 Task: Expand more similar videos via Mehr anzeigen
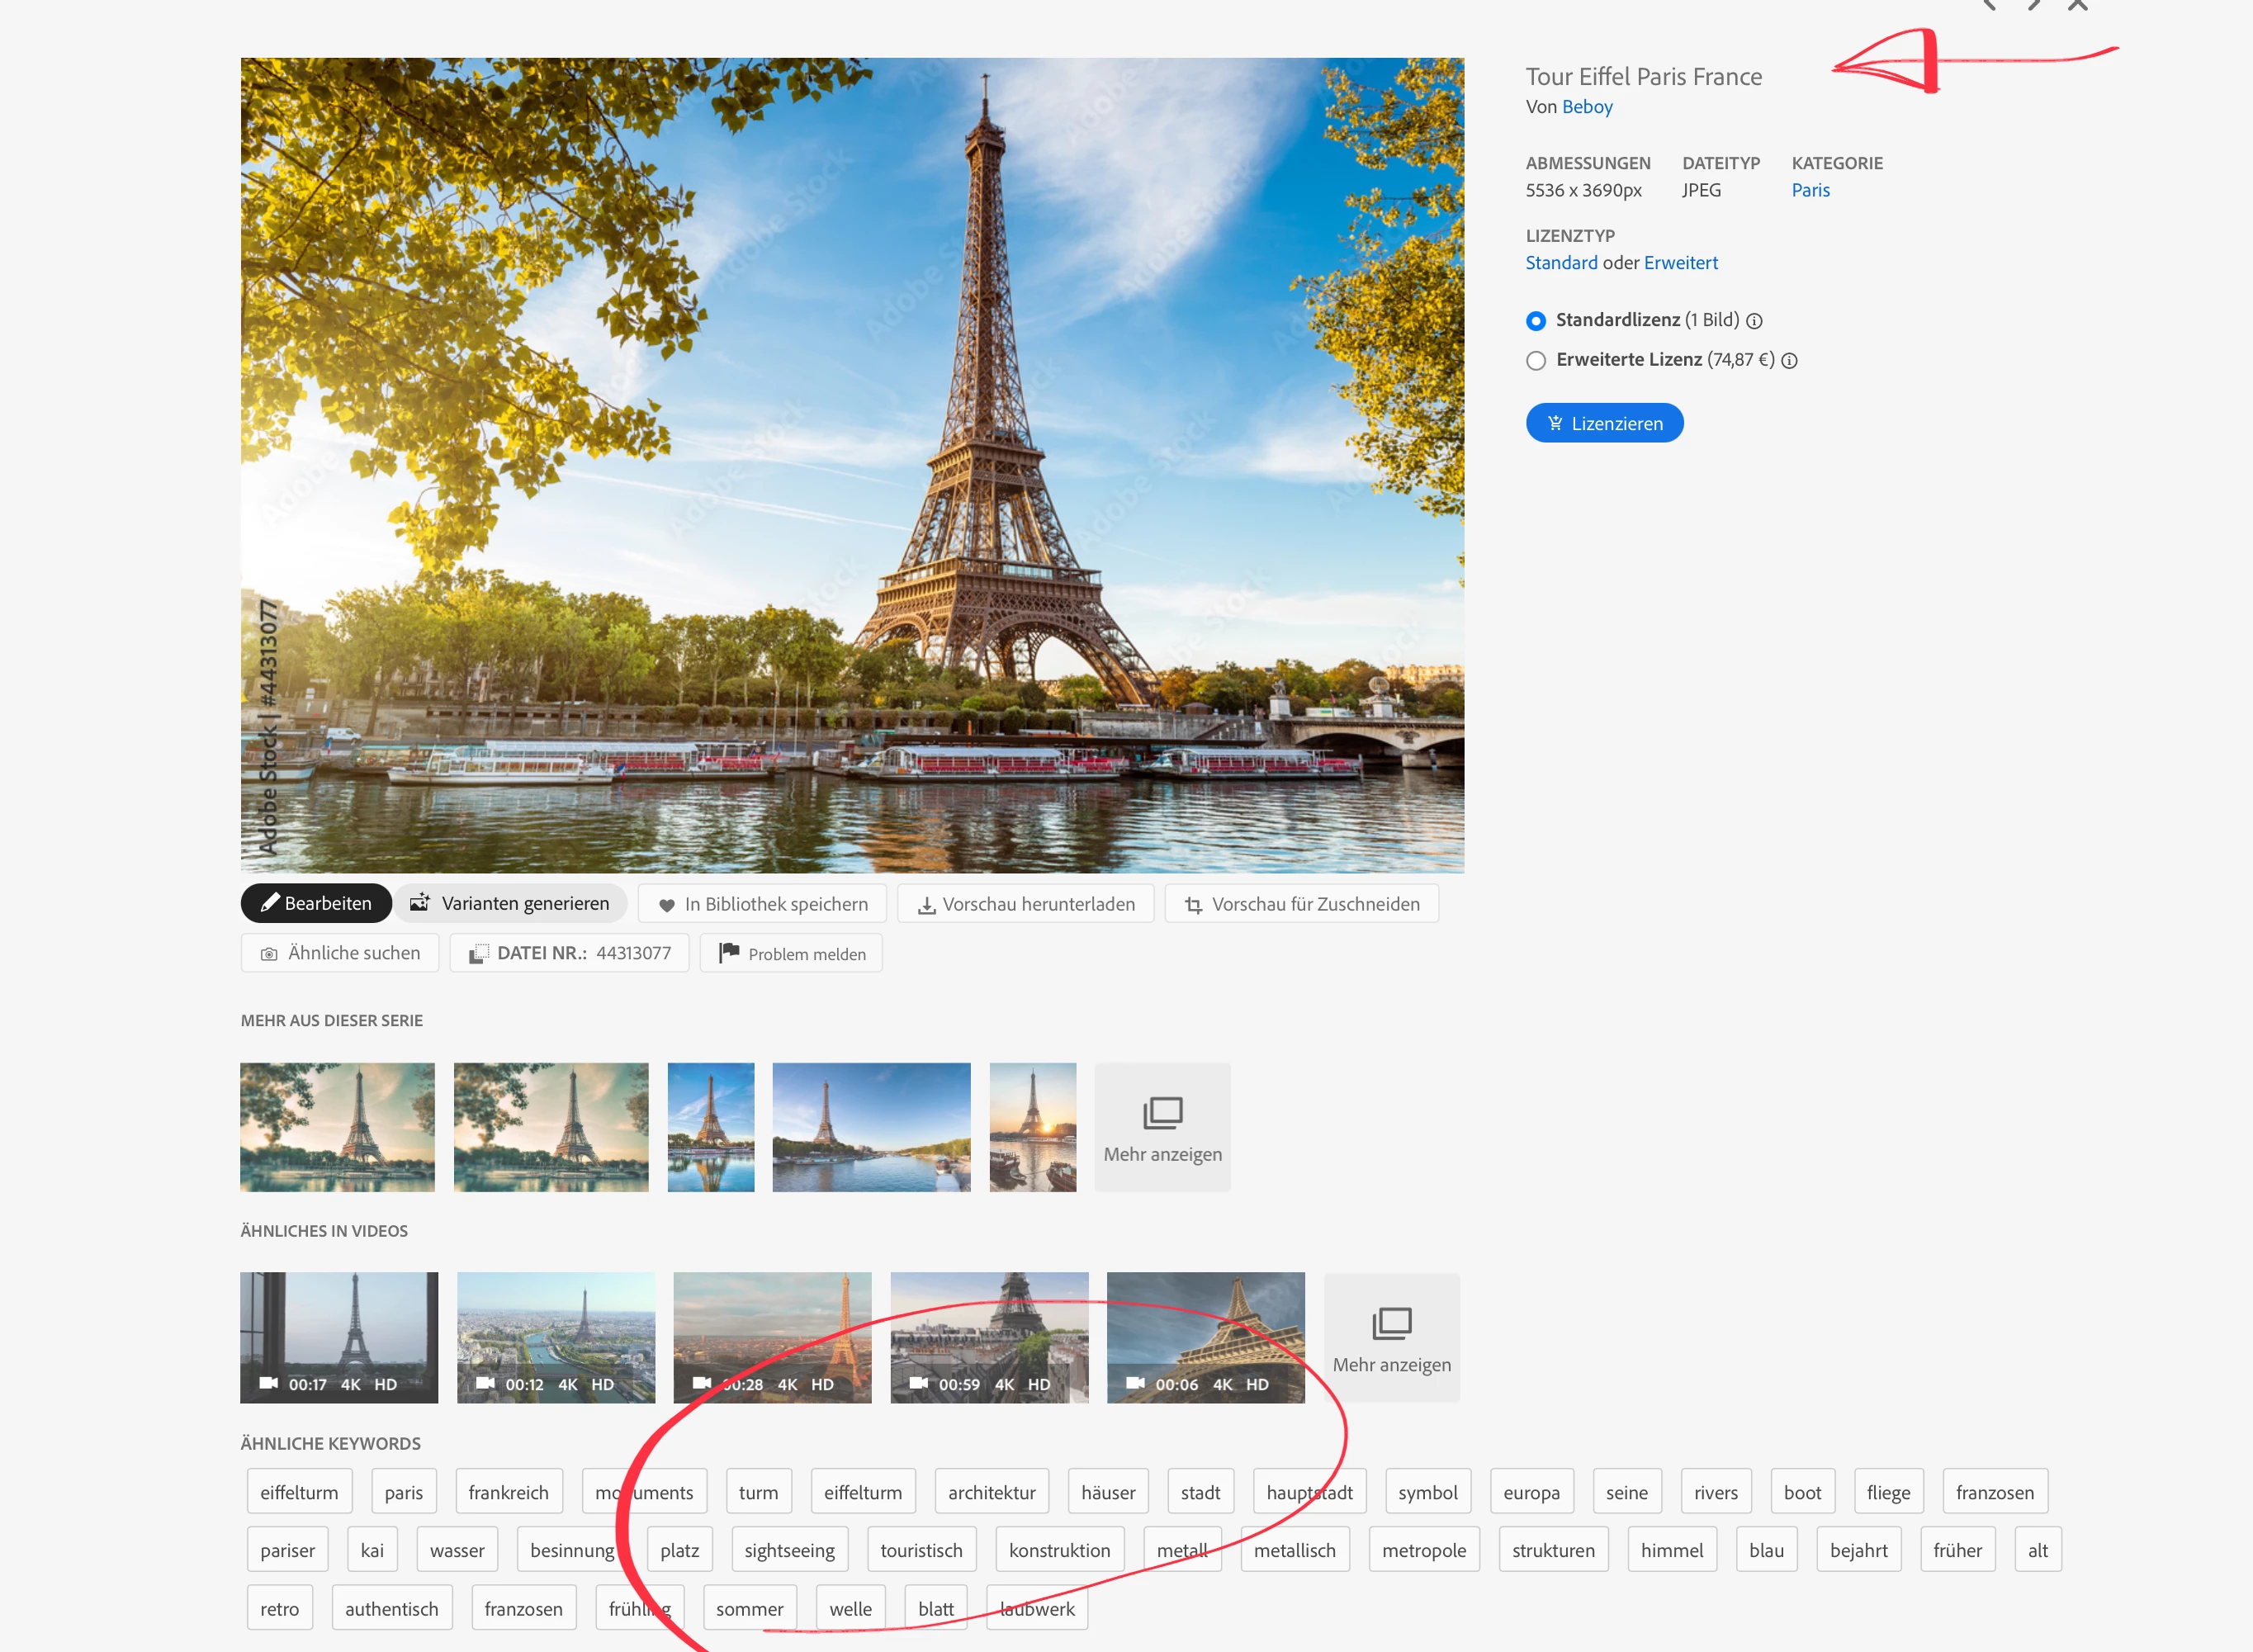(1391, 1338)
